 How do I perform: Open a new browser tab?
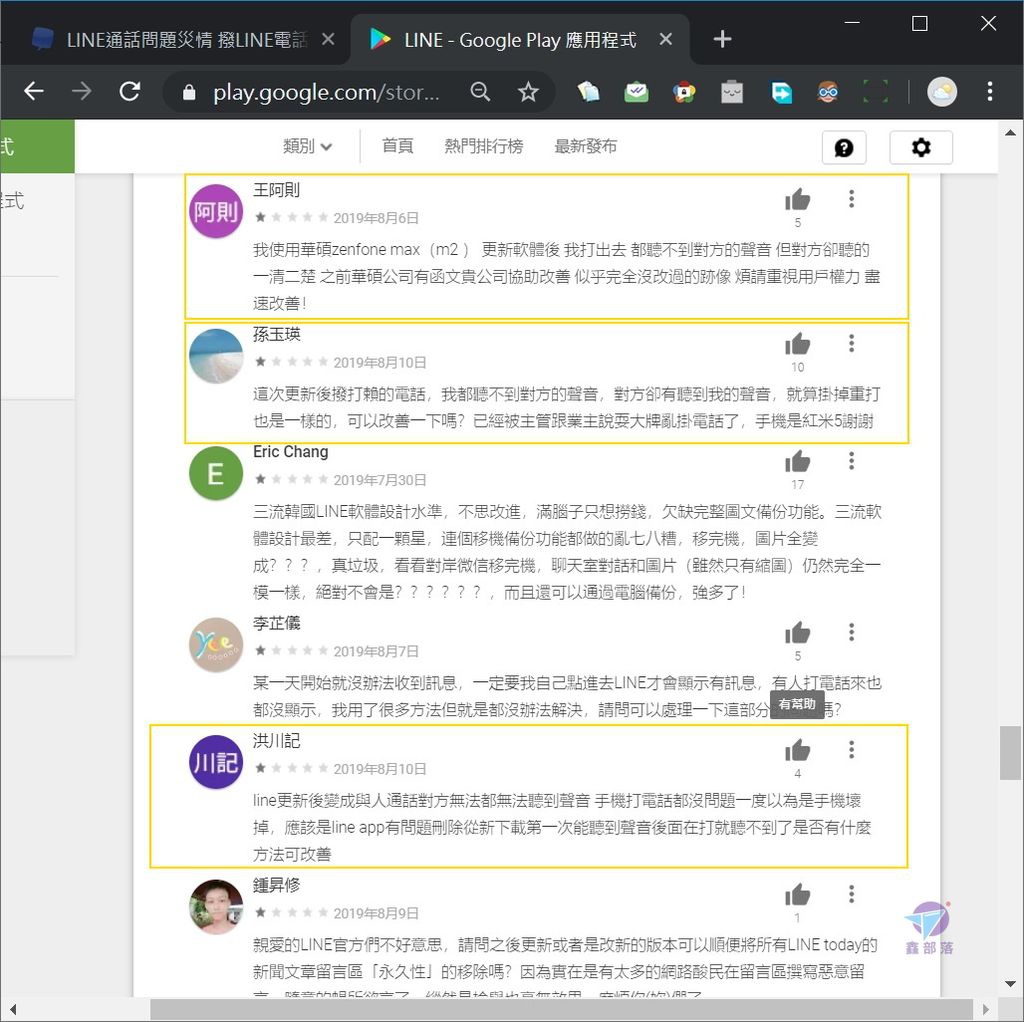(x=722, y=39)
